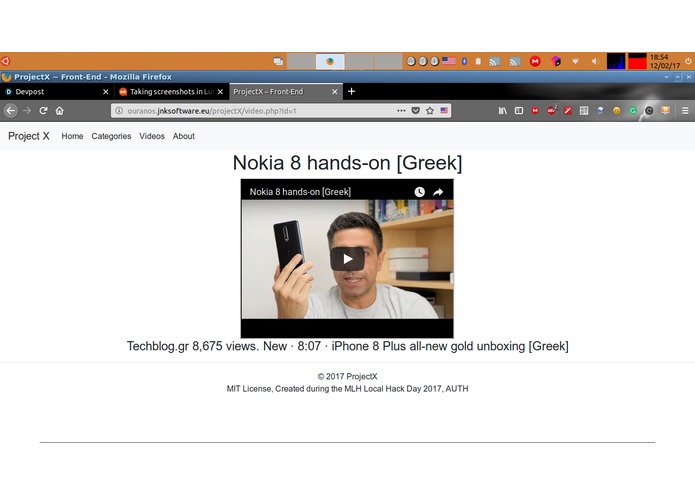Select the ProjectX ~ Front-End tab
Screen dimensions: 695x494
(285, 92)
